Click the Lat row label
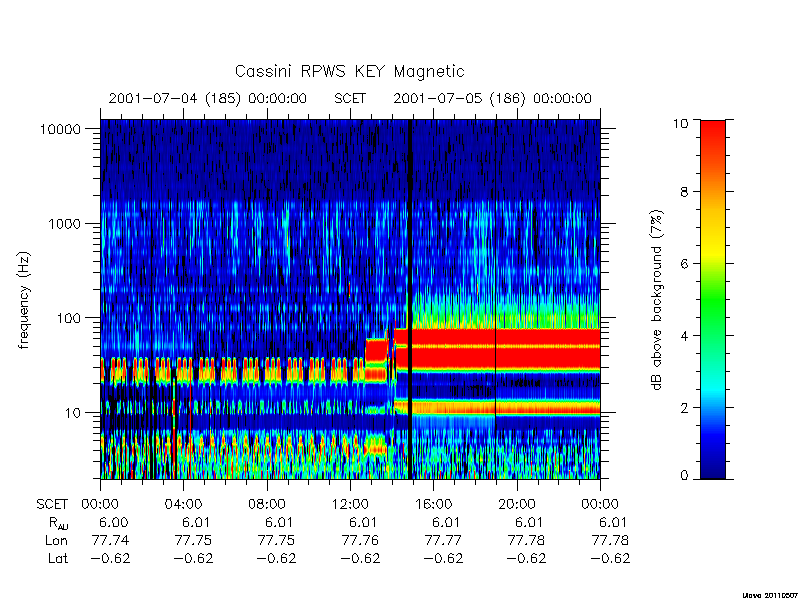The image size is (800, 600). pos(58,559)
